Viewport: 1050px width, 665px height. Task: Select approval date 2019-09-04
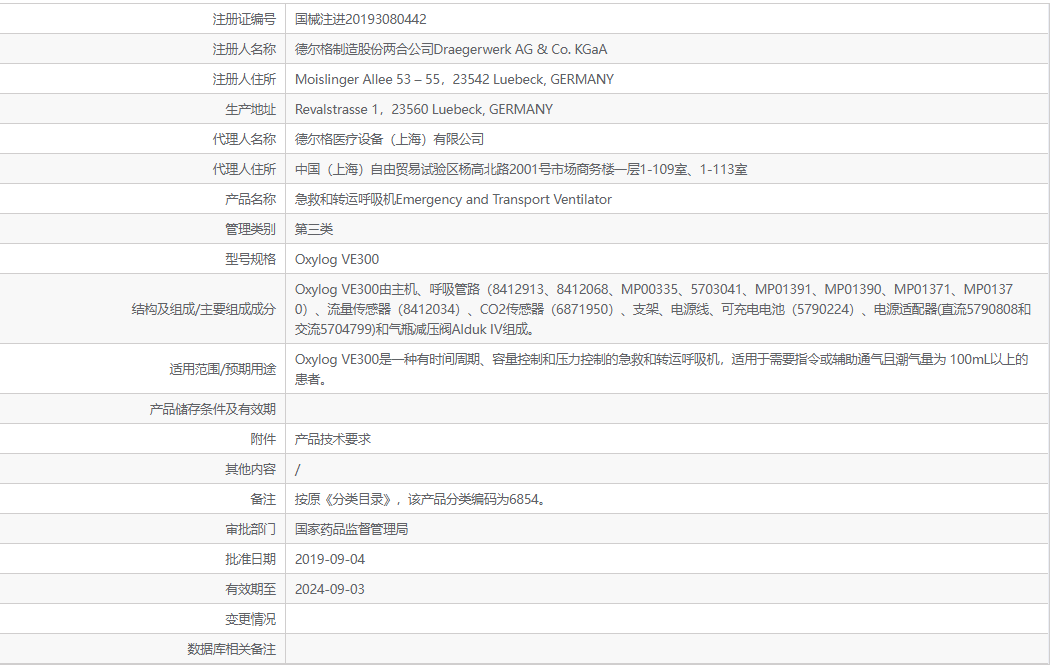tap(329, 560)
